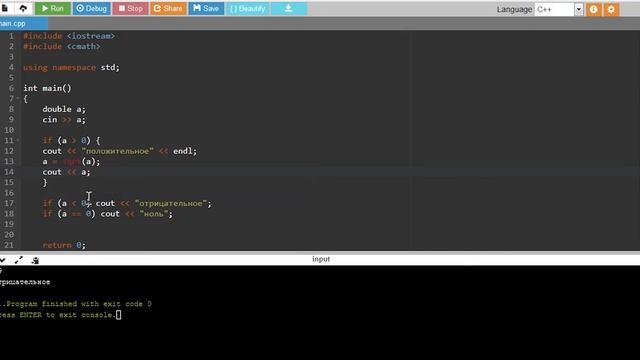
Task: Select the input tab of console
Action: click(x=321, y=259)
